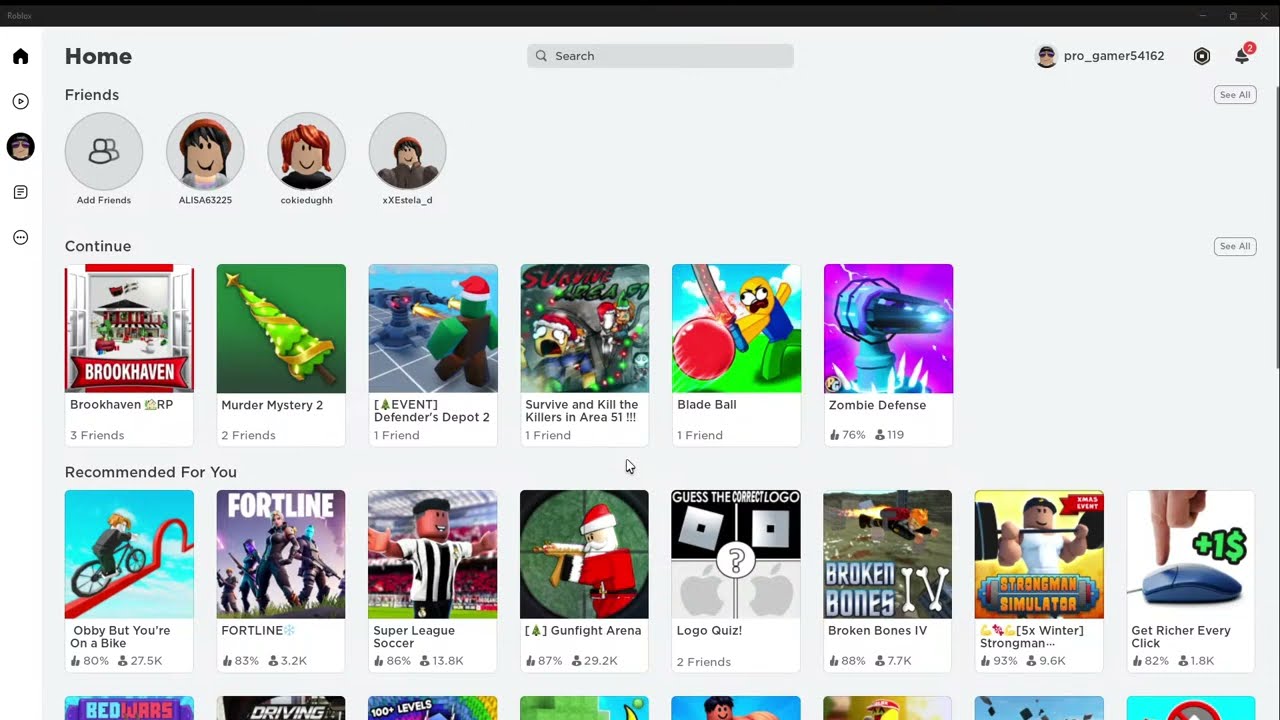The height and width of the screenshot is (720, 1280).
Task: Open the notifications bell icon
Action: (x=1242, y=56)
